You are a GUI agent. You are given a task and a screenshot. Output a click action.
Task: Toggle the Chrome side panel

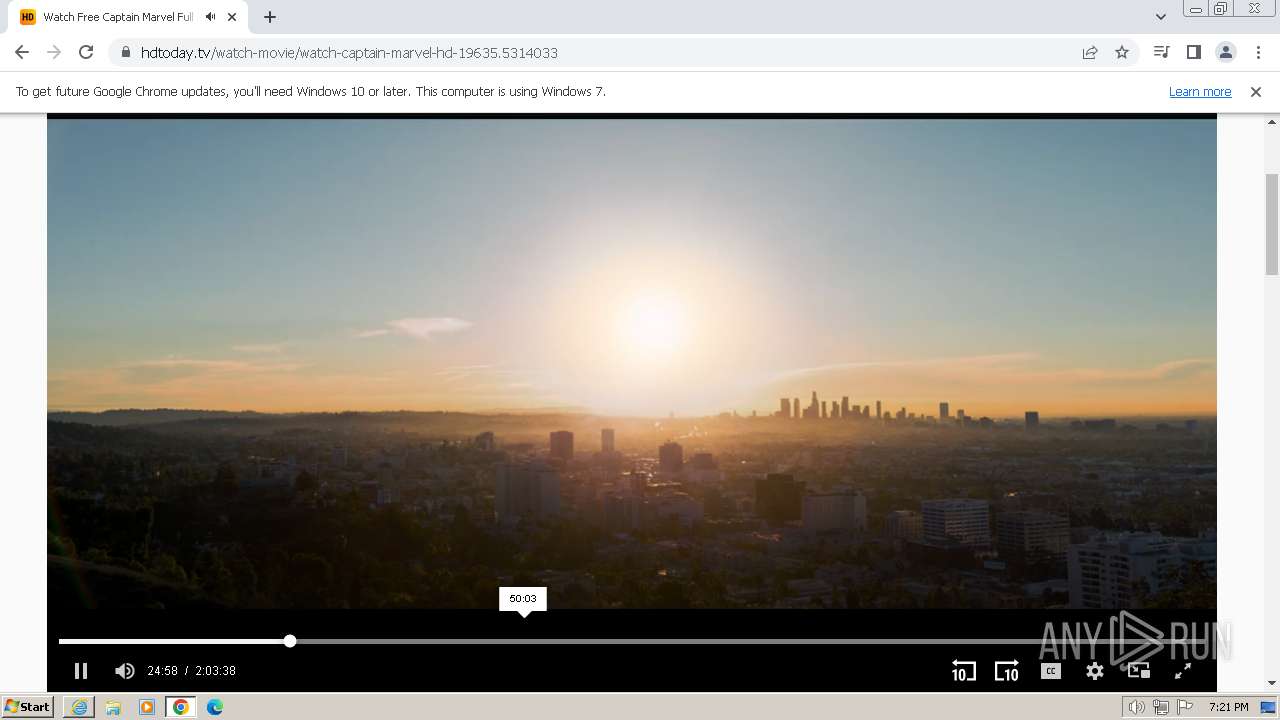click(x=1193, y=52)
